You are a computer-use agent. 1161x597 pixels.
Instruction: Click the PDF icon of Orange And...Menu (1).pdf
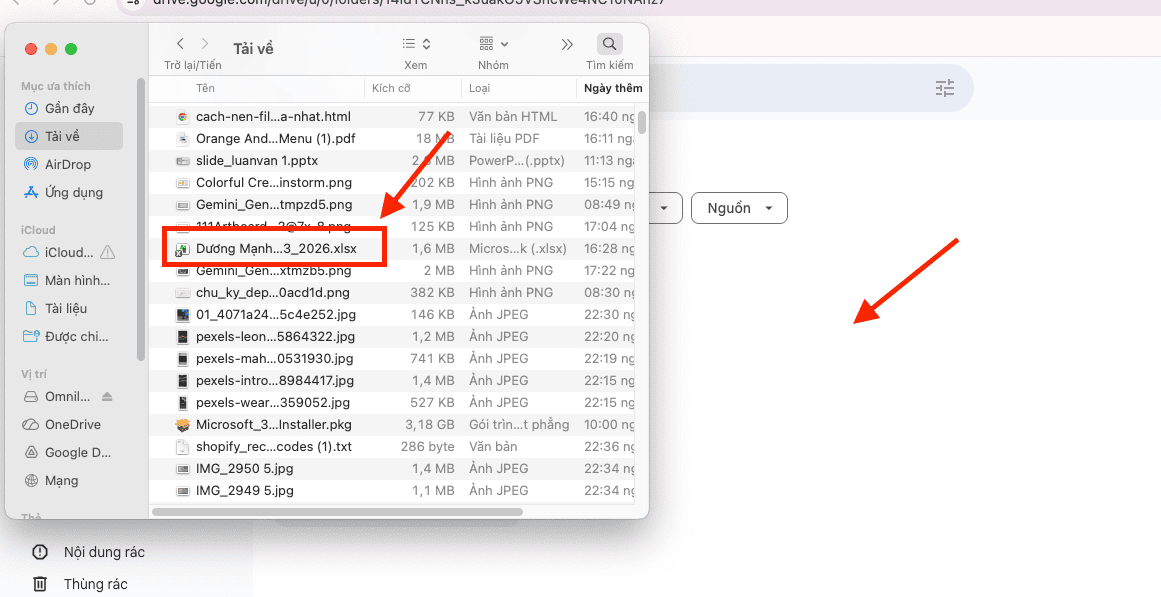coord(182,139)
